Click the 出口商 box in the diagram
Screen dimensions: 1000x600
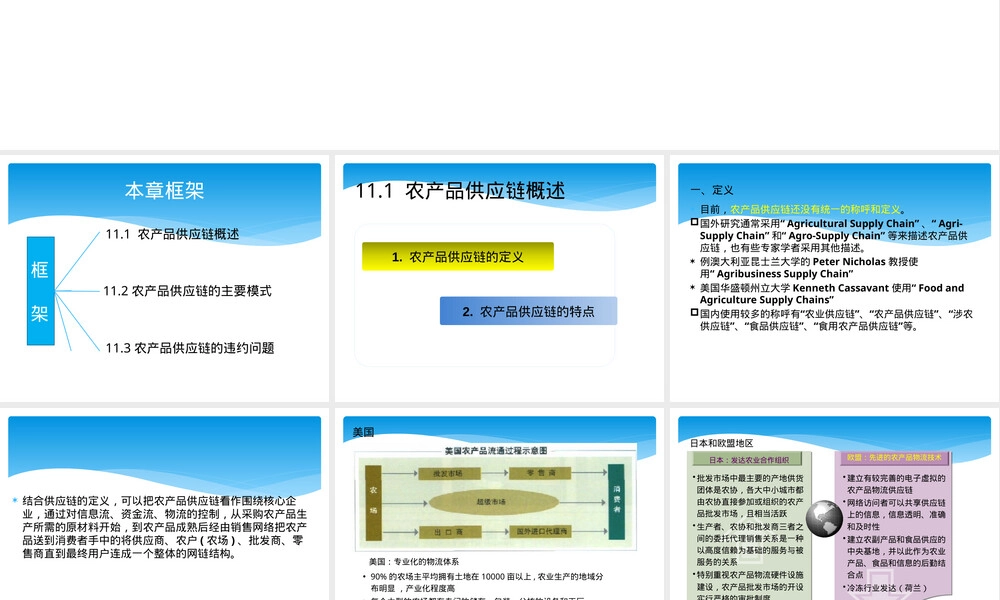pyautogui.click(x=449, y=532)
